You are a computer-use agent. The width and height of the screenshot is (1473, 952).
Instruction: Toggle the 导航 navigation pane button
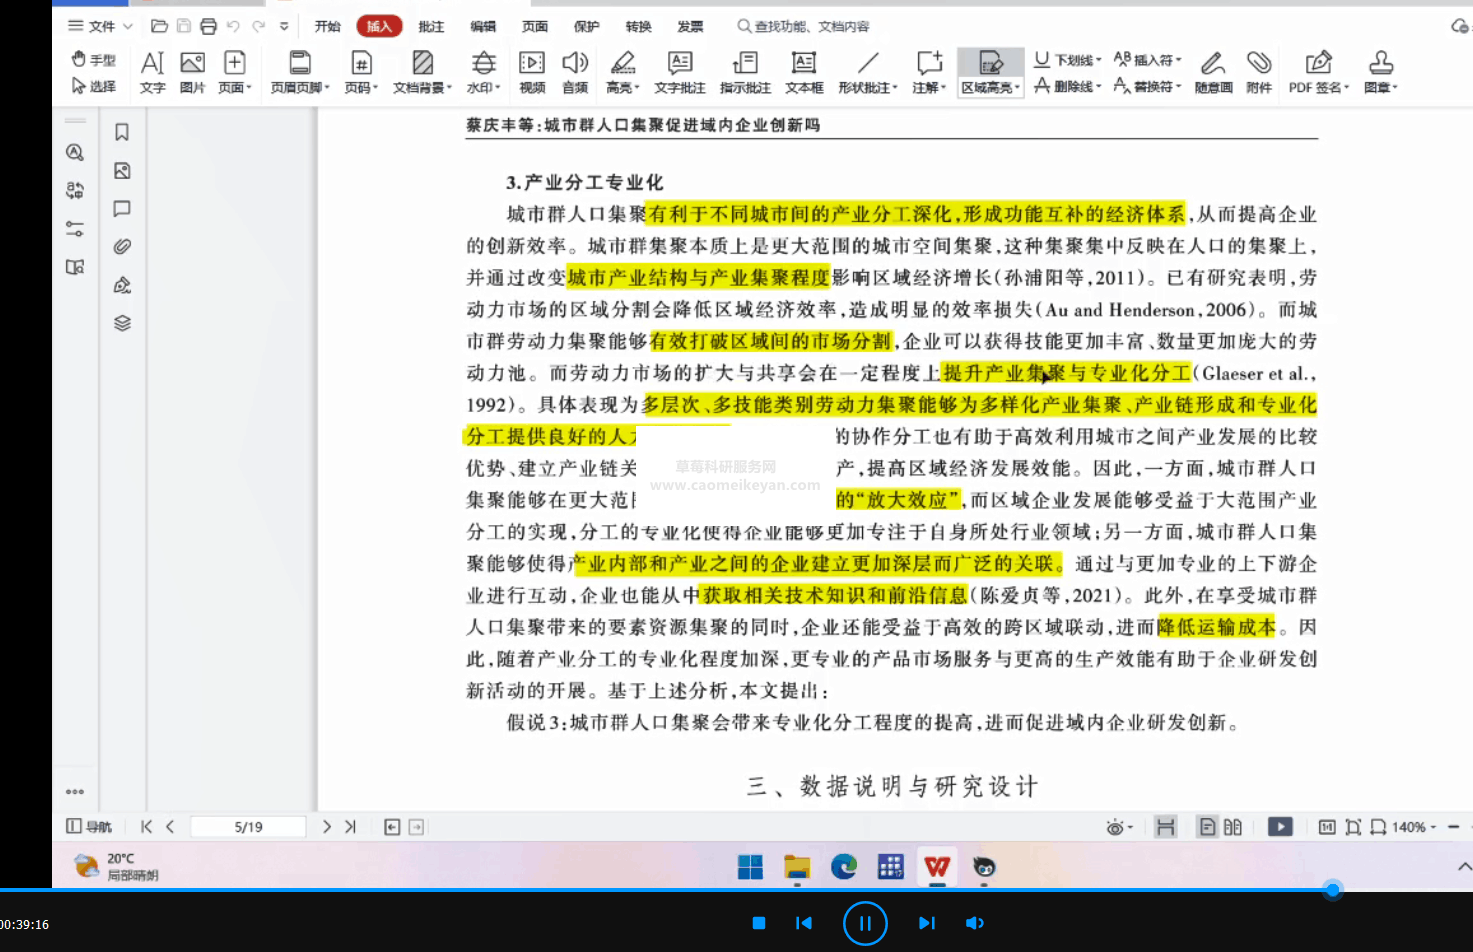(x=88, y=827)
